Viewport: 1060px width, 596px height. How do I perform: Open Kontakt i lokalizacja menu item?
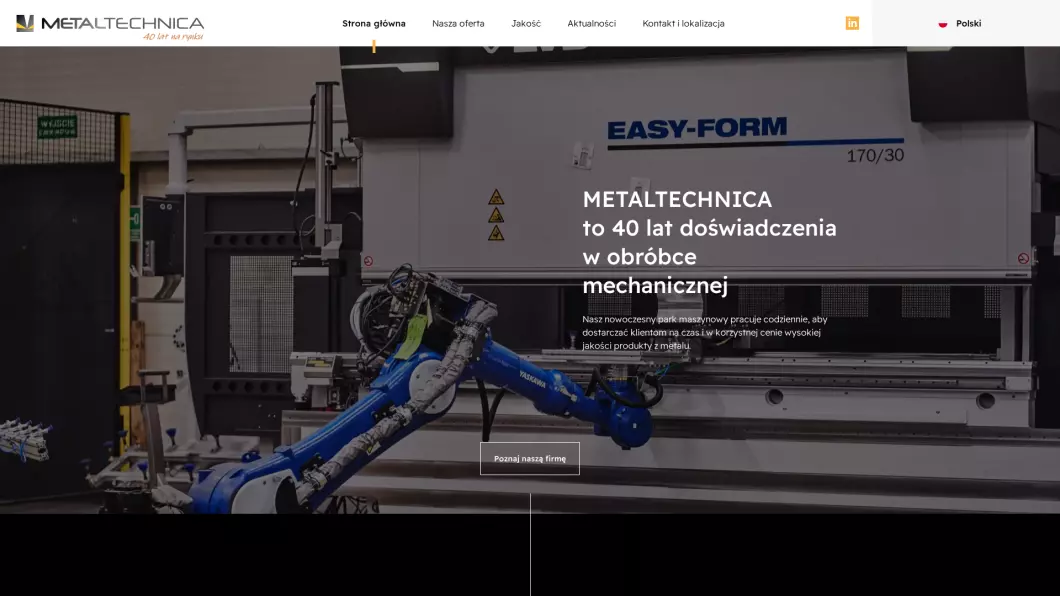(x=683, y=24)
